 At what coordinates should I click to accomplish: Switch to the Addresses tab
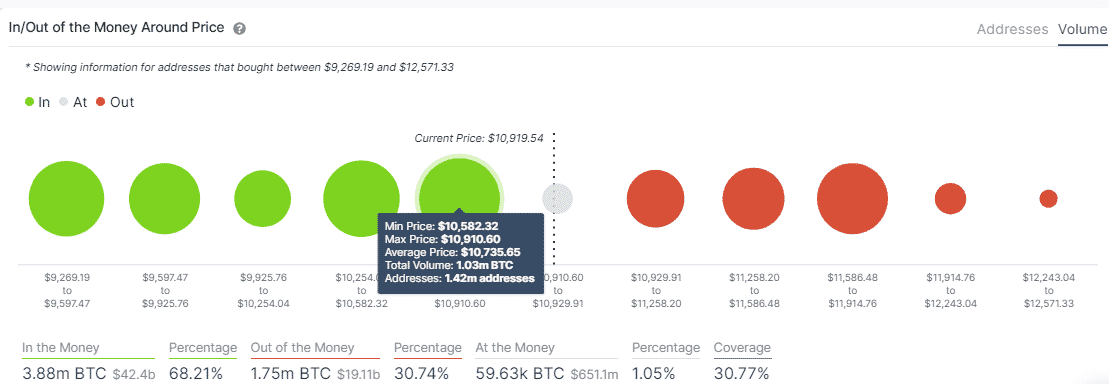pos(1012,30)
